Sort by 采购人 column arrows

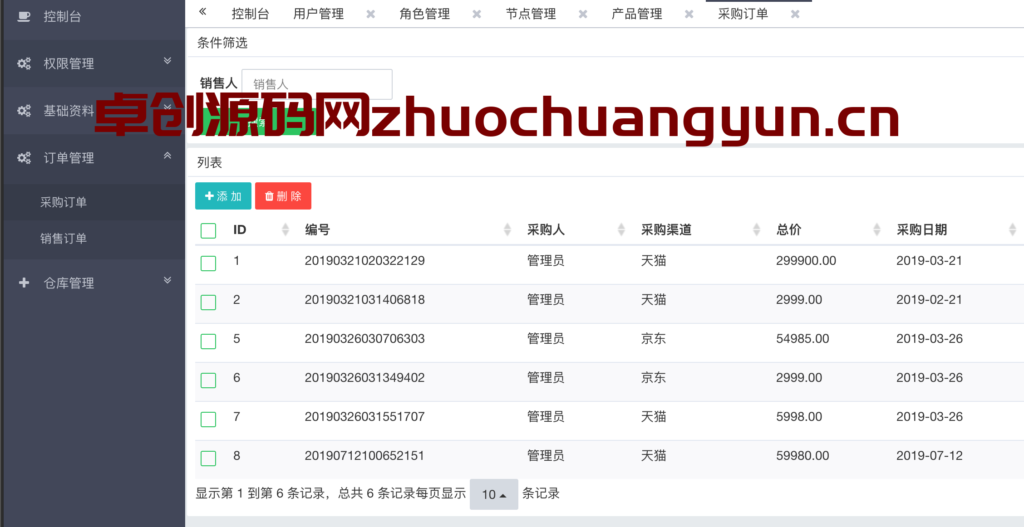click(x=620, y=230)
